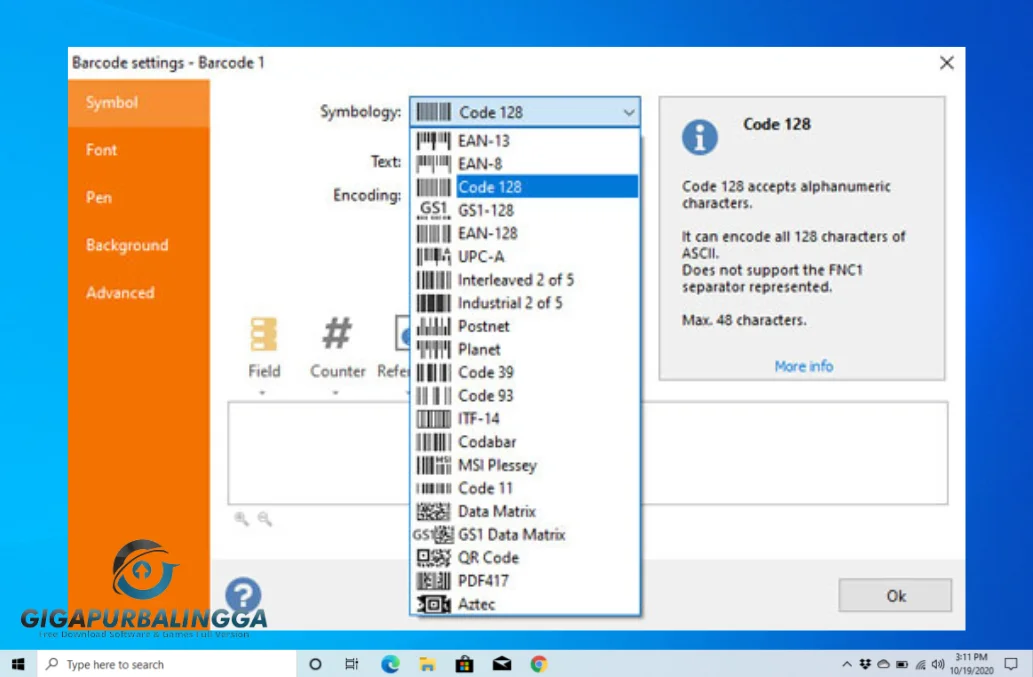Click the Counter hash icon
The image size is (1033, 677).
click(x=337, y=333)
